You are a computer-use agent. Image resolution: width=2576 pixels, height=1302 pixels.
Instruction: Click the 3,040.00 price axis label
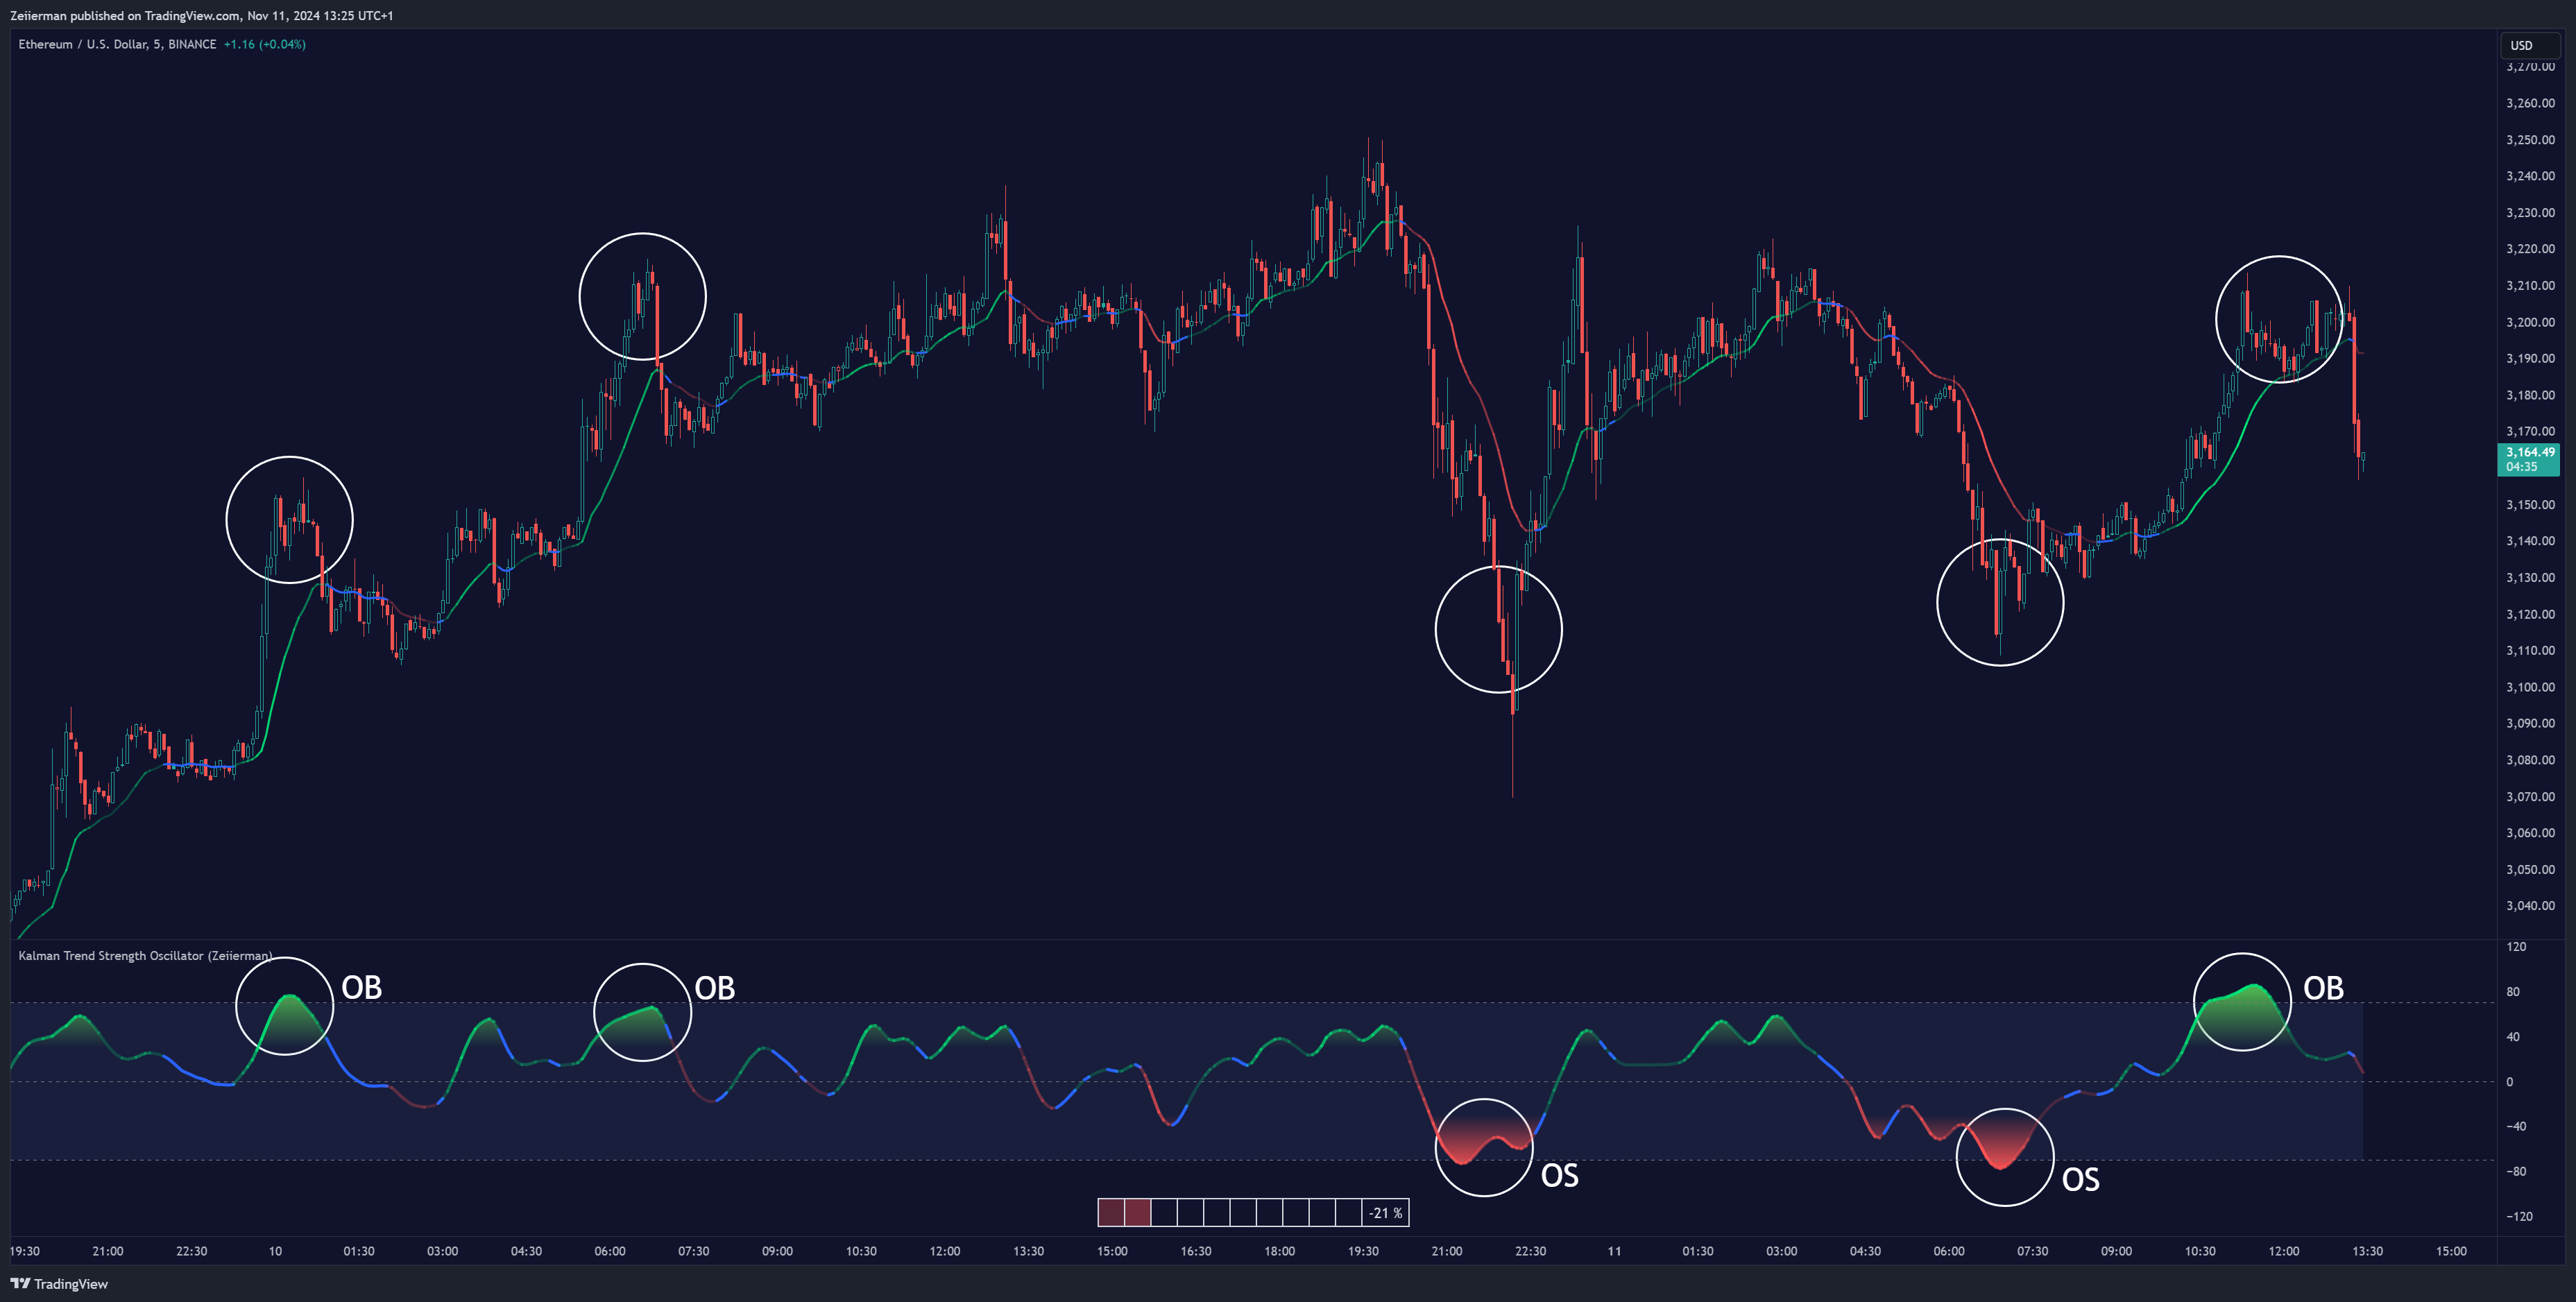2530,906
